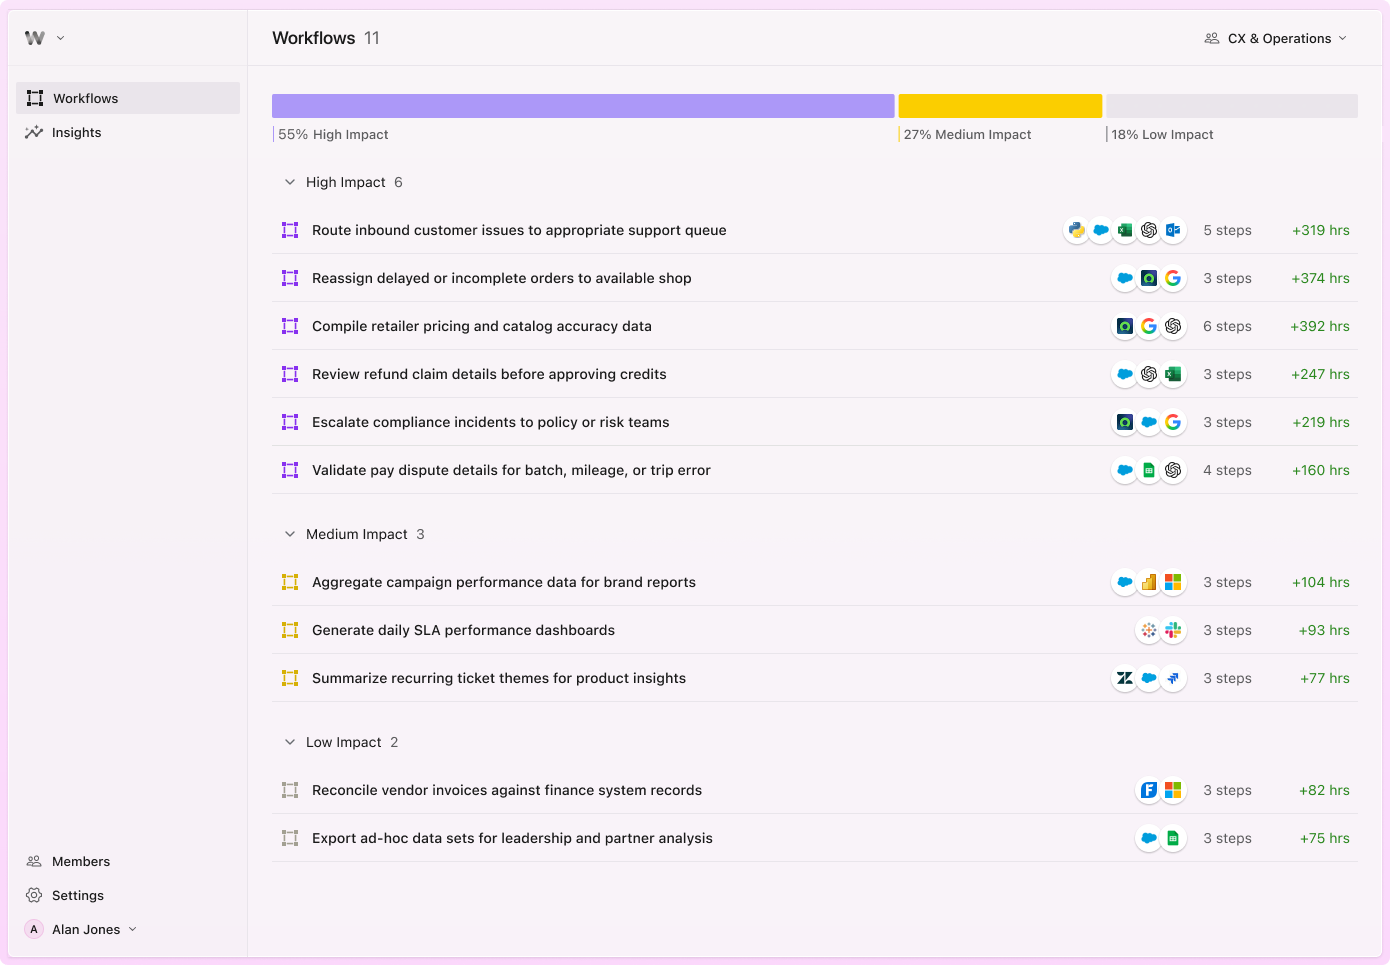The height and width of the screenshot is (965, 1390).
Task: Select the Zendesk icon on the ticket themes workflow
Action: (x=1125, y=678)
